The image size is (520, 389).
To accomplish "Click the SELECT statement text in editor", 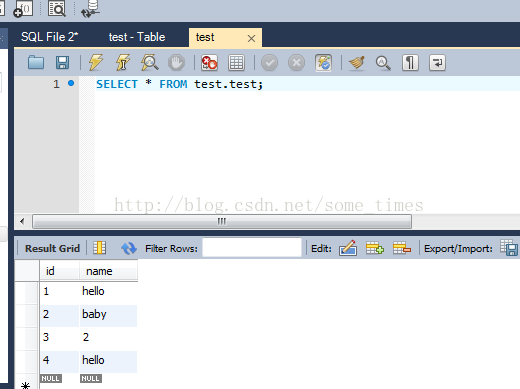I will click(179, 84).
